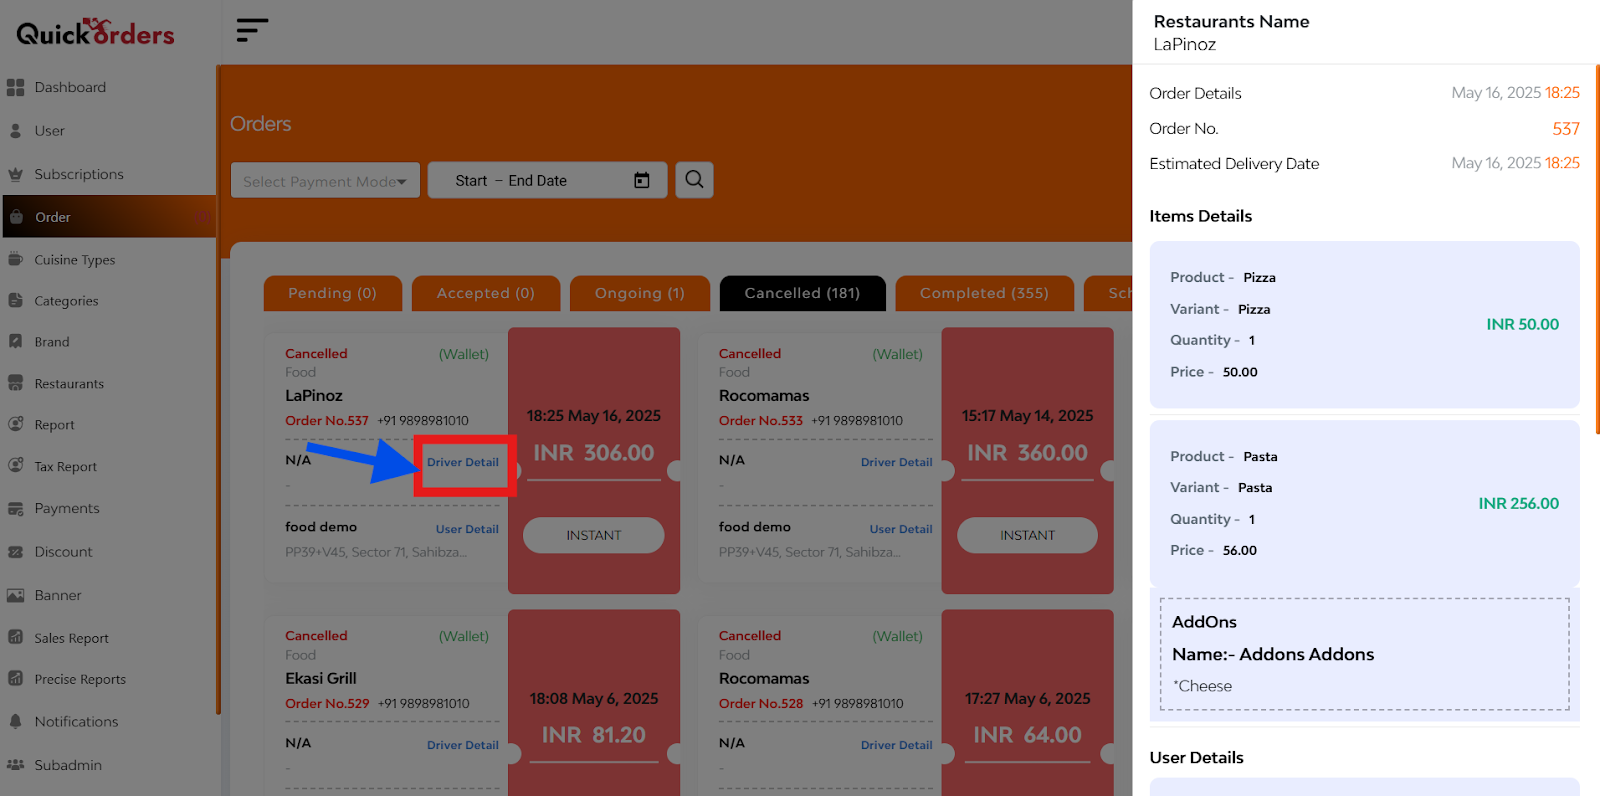The image size is (1600, 796).
Task: Switch to the Ongoing (1) tab
Action: point(640,293)
